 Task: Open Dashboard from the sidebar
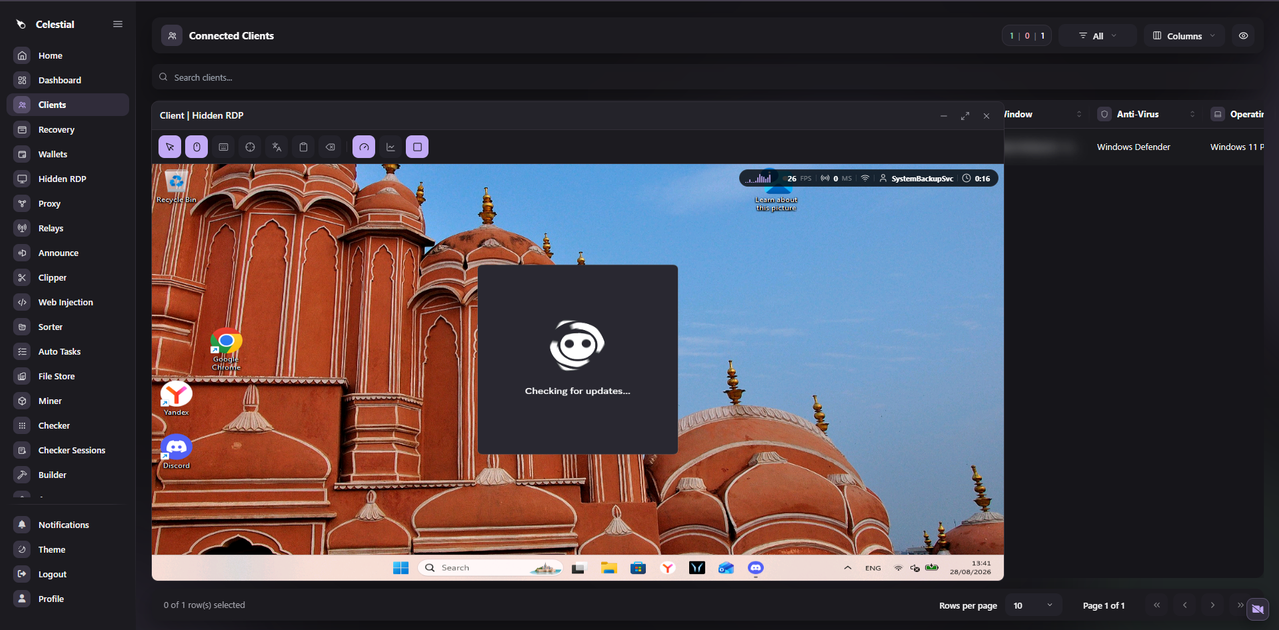(x=68, y=80)
